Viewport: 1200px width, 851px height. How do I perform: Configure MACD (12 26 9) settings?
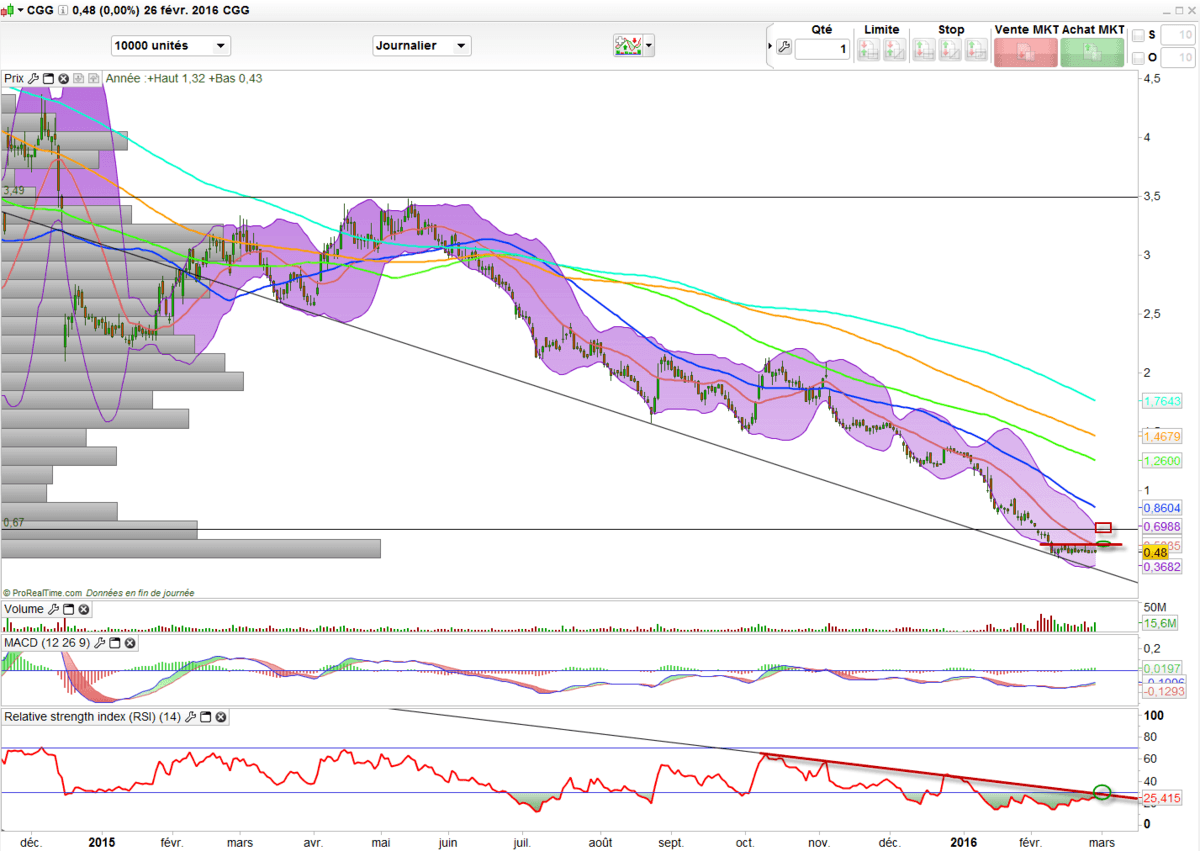coord(99,642)
